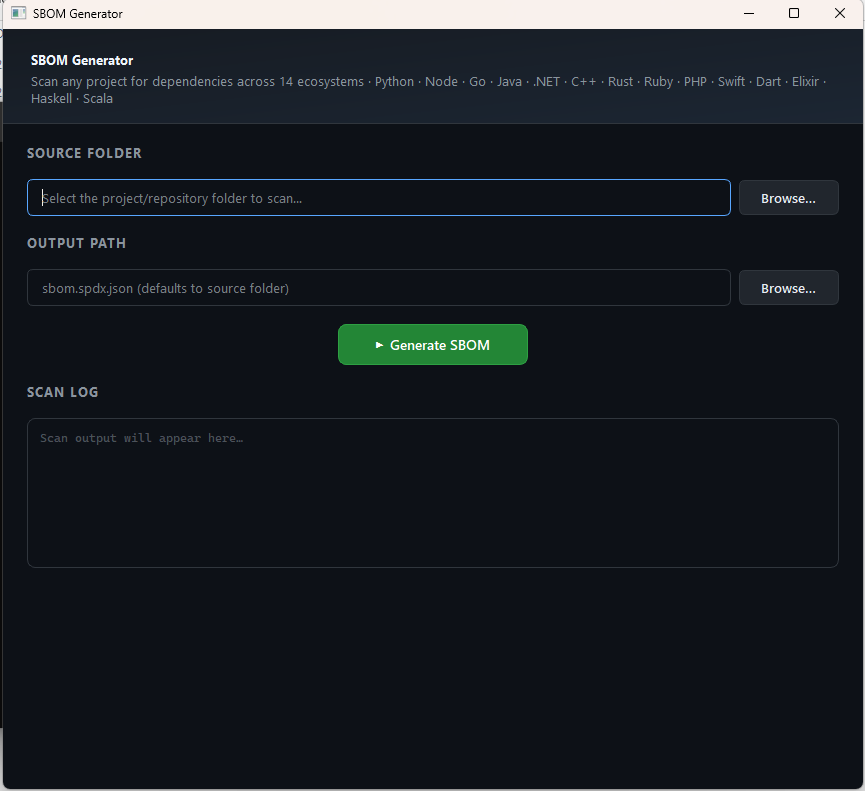Click the word Dart in ecosystem list
The width and height of the screenshot is (865, 791).
pos(768,82)
